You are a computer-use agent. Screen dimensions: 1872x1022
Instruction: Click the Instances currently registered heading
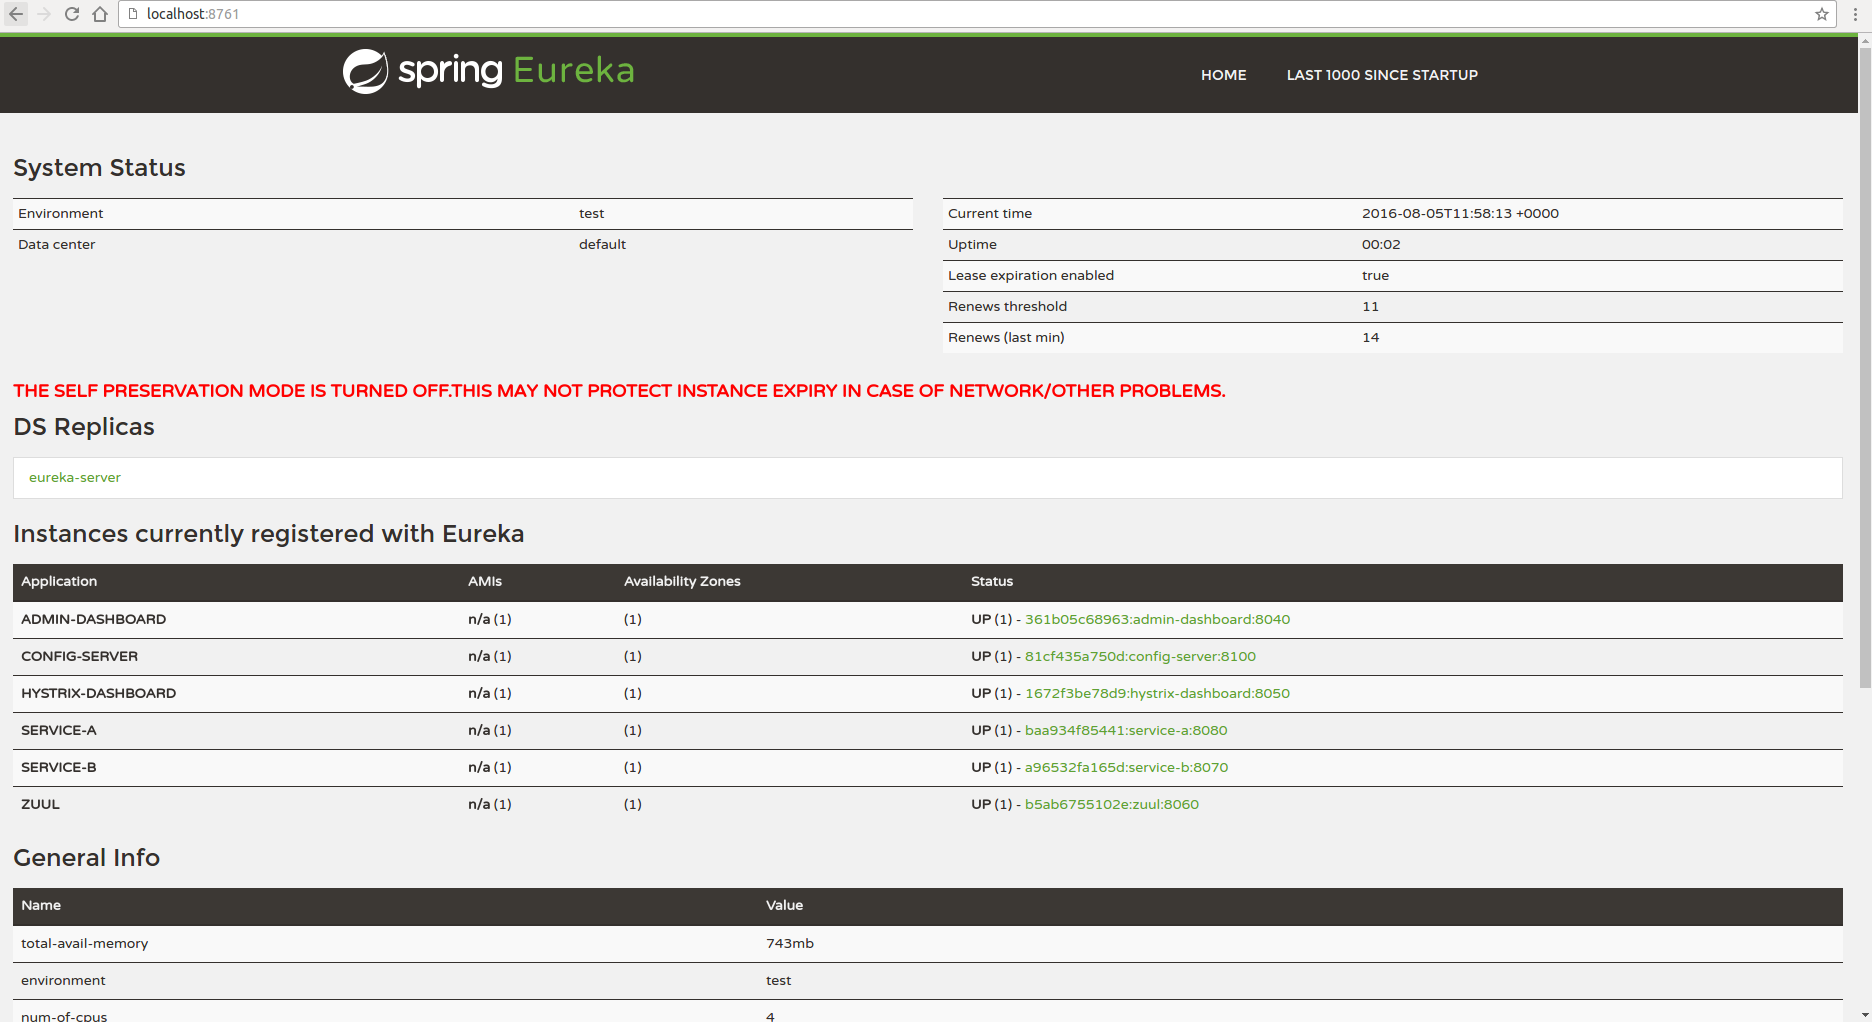(x=268, y=534)
